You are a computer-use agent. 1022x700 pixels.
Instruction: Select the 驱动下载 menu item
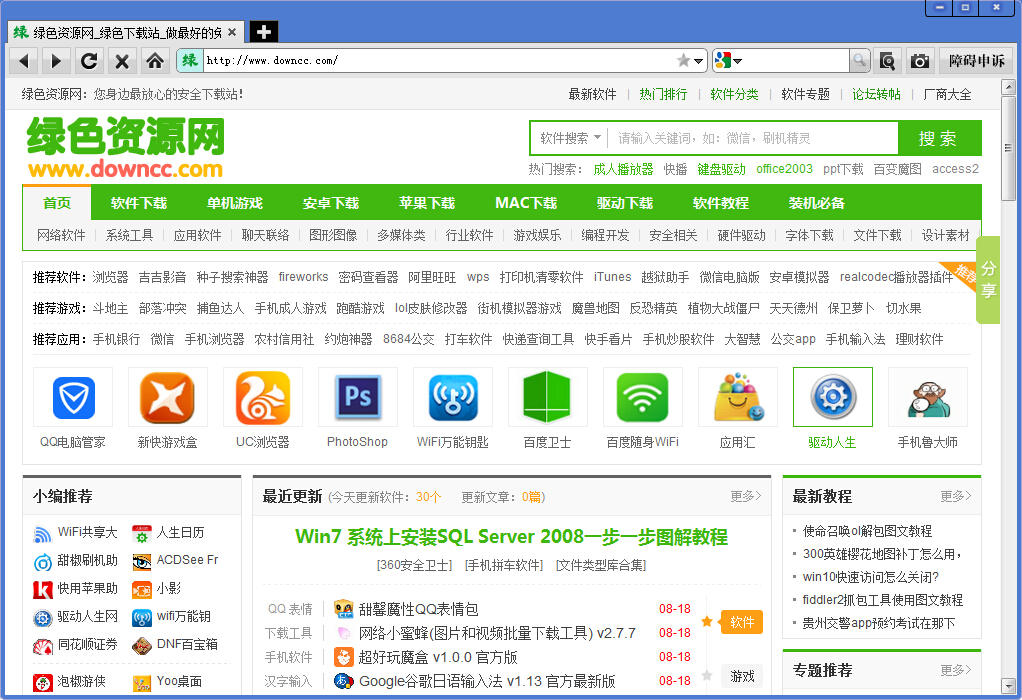pos(624,202)
